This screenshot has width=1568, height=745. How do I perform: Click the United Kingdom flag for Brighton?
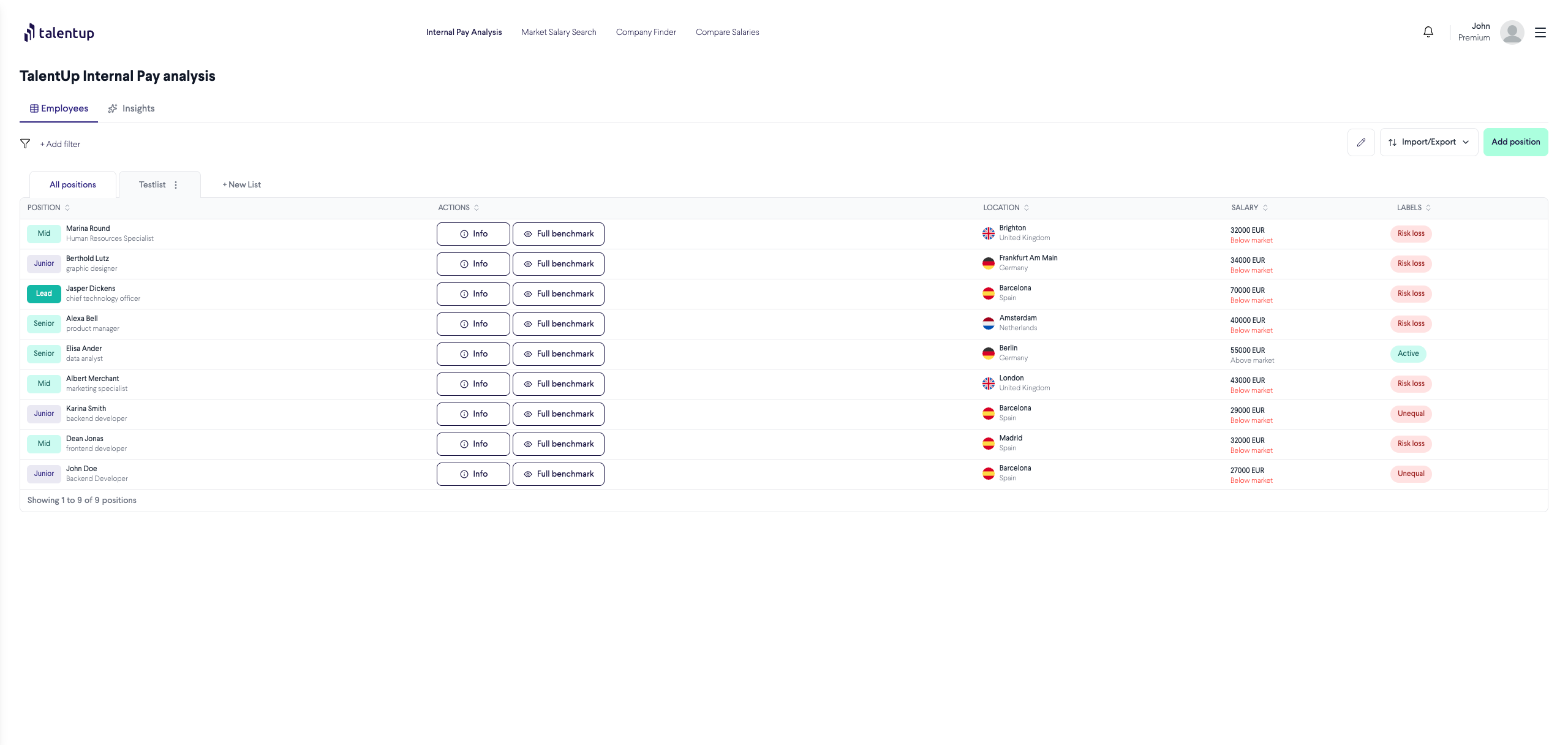(988, 233)
